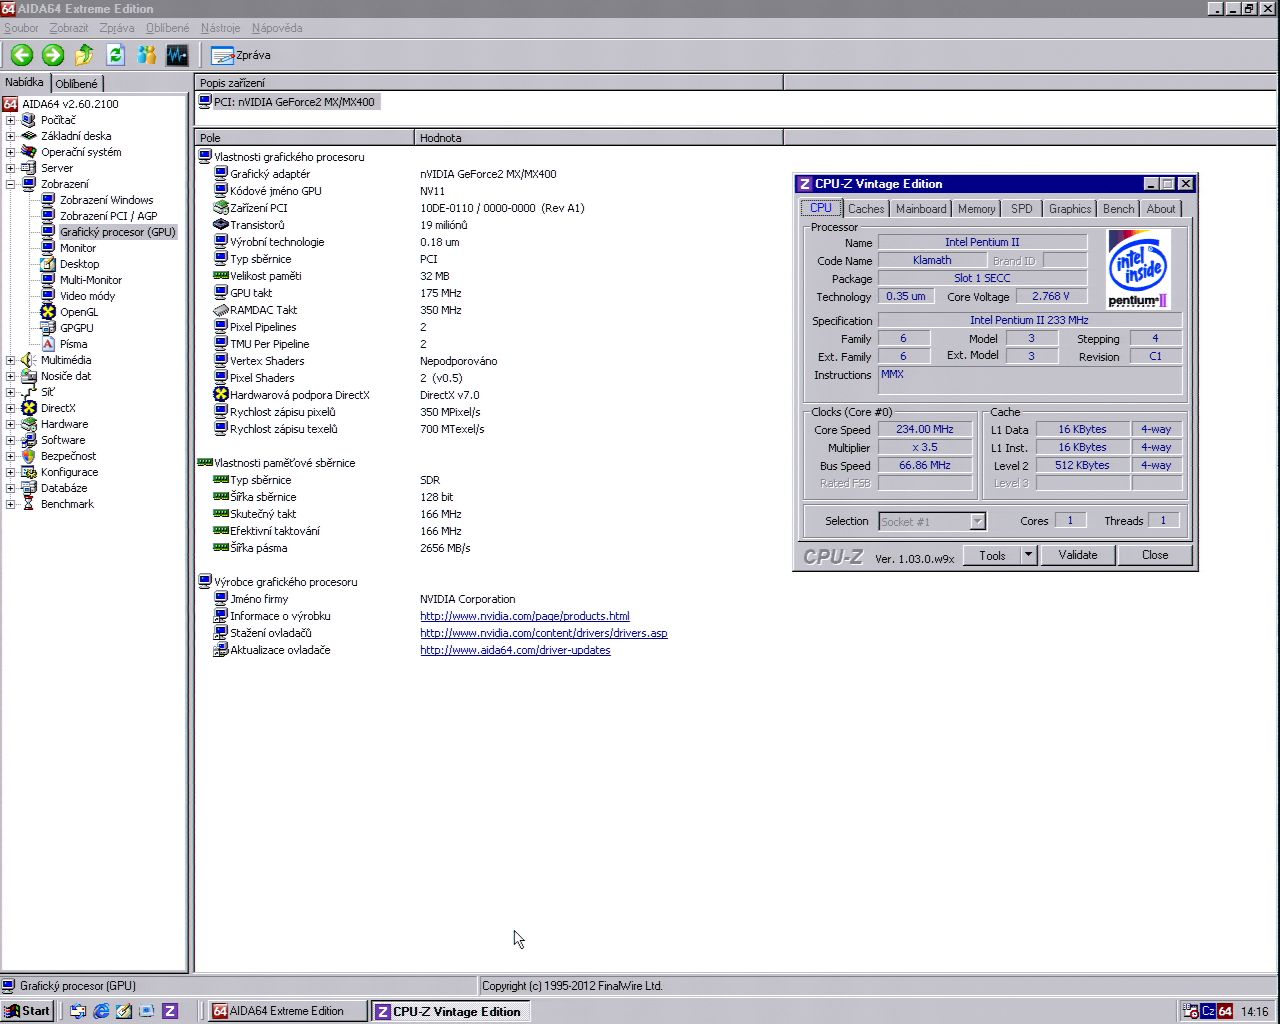Collapse the Zobrazení tree node
The image size is (1280, 1024).
11,184
